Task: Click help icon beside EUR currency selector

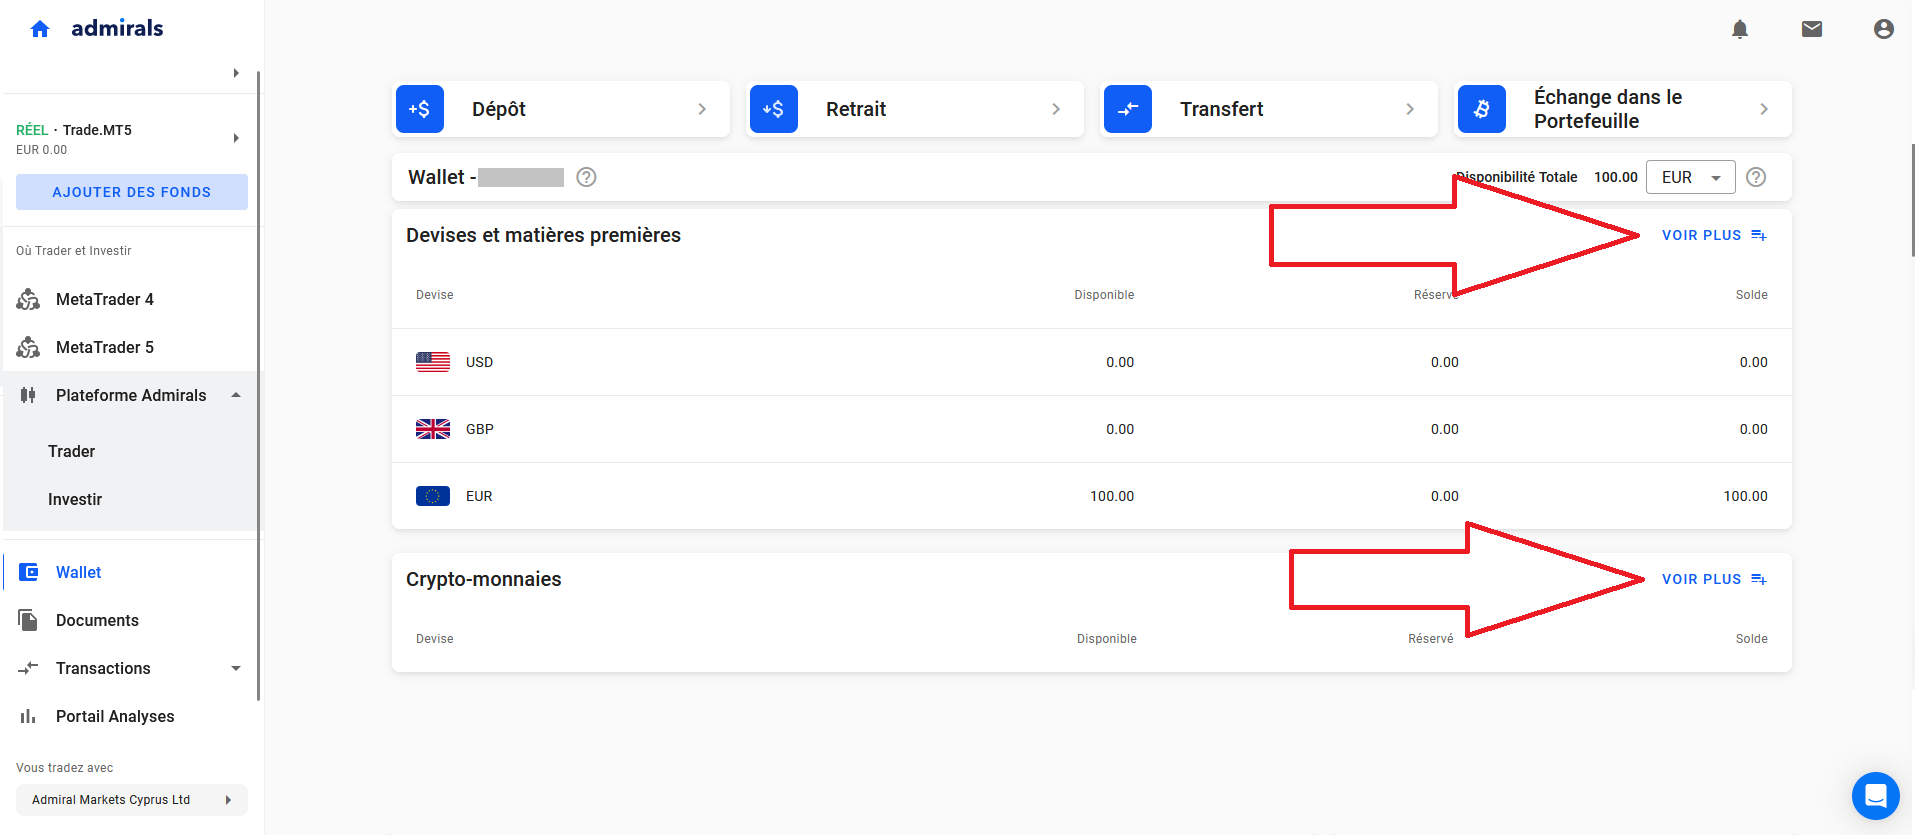Action: coord(1756,177)
